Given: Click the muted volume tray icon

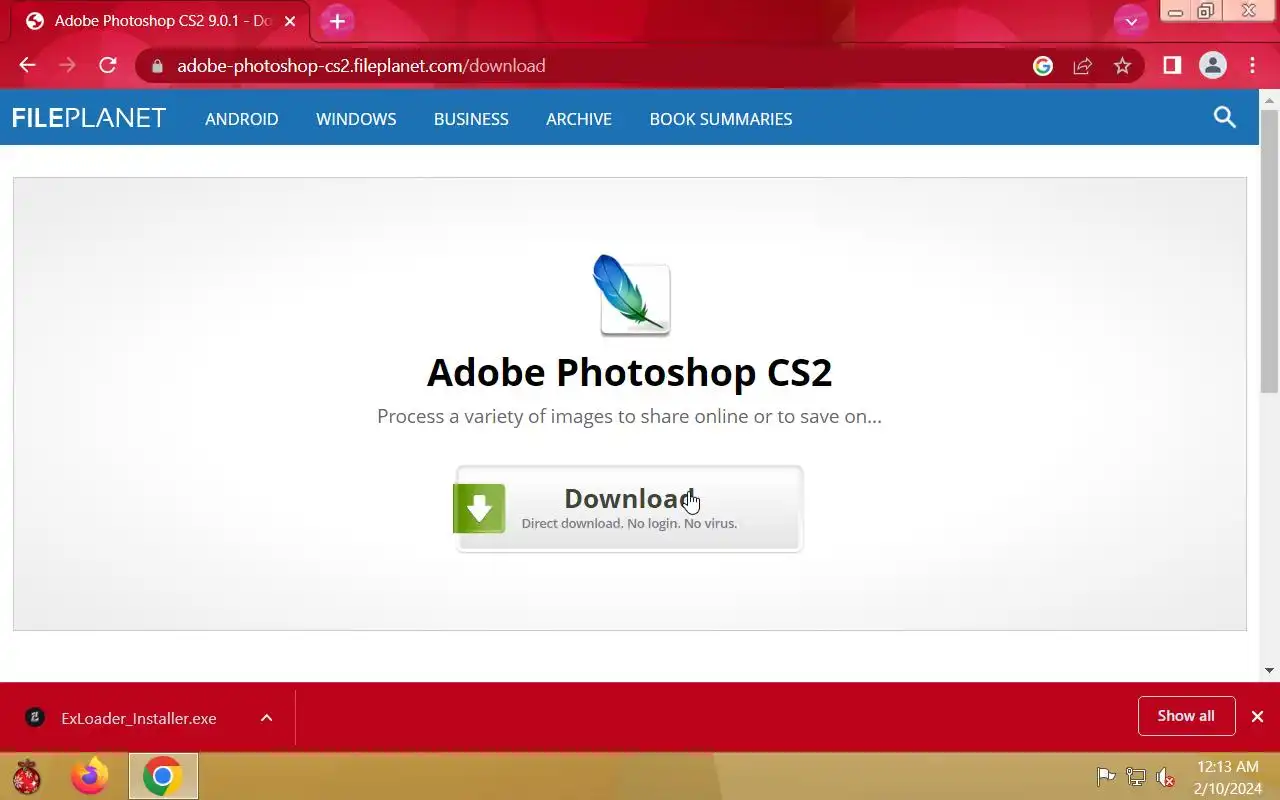Looking at the screenshot, I should coord(1165,777).
